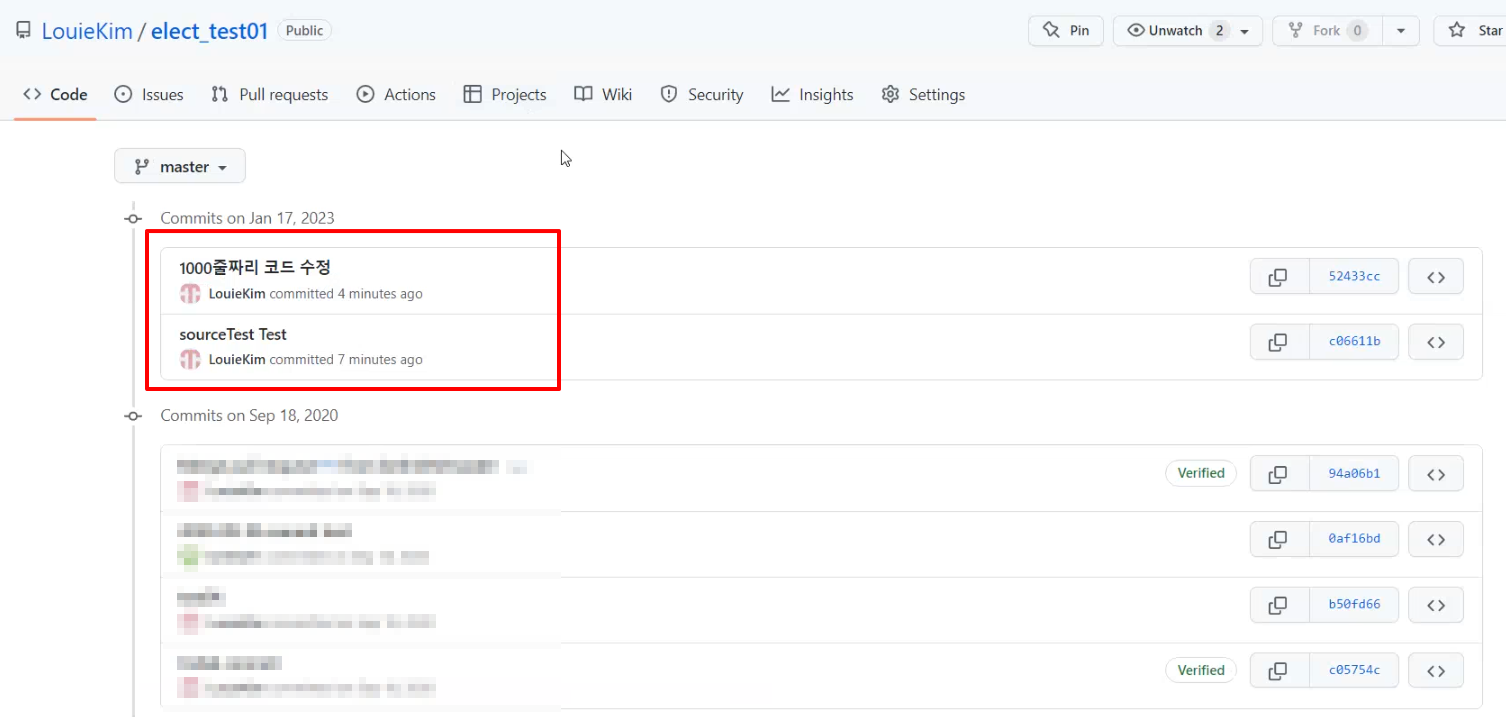The image size is (1506, 717).
Task: Fork the repository
Action: (1326, 31)
